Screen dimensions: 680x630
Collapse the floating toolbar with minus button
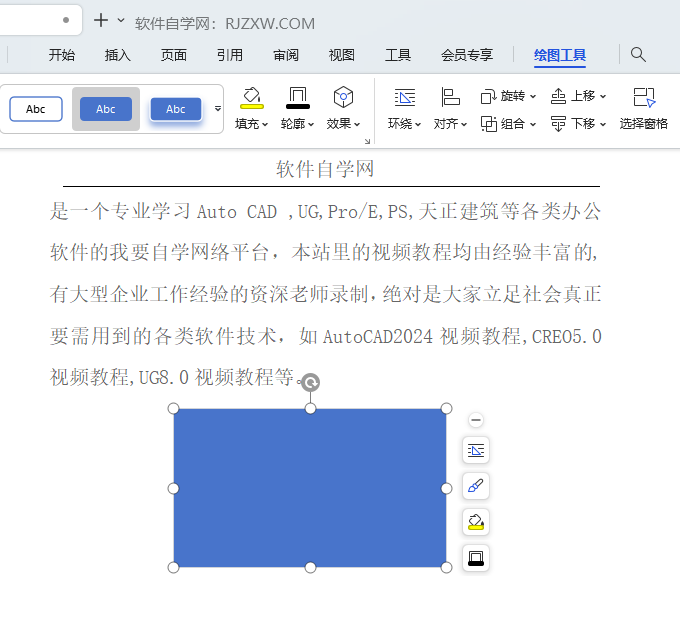pos(476,420)
